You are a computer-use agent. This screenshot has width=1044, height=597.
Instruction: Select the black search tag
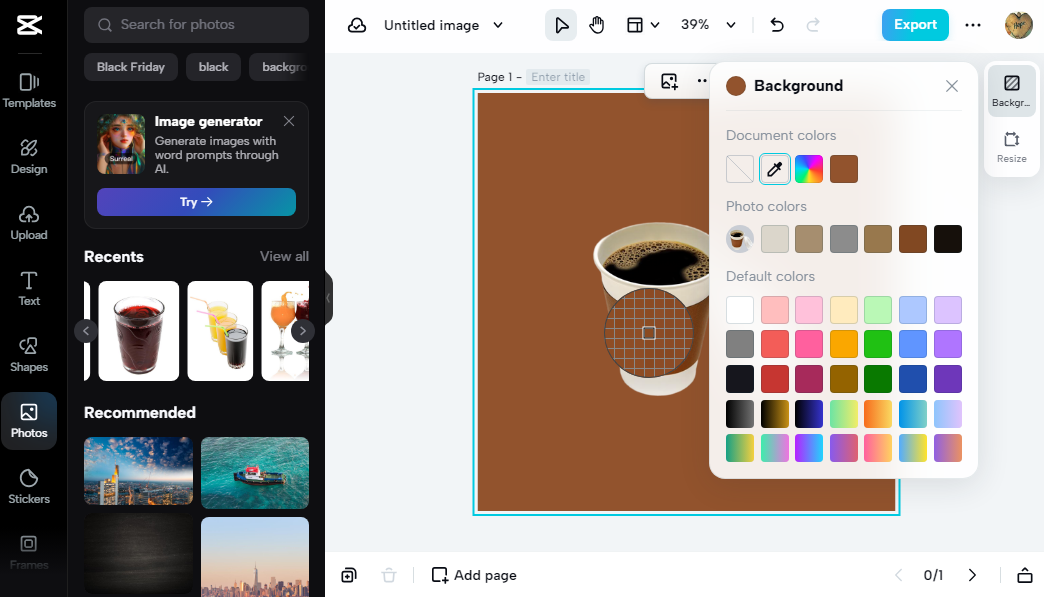(x=213, y=67)
